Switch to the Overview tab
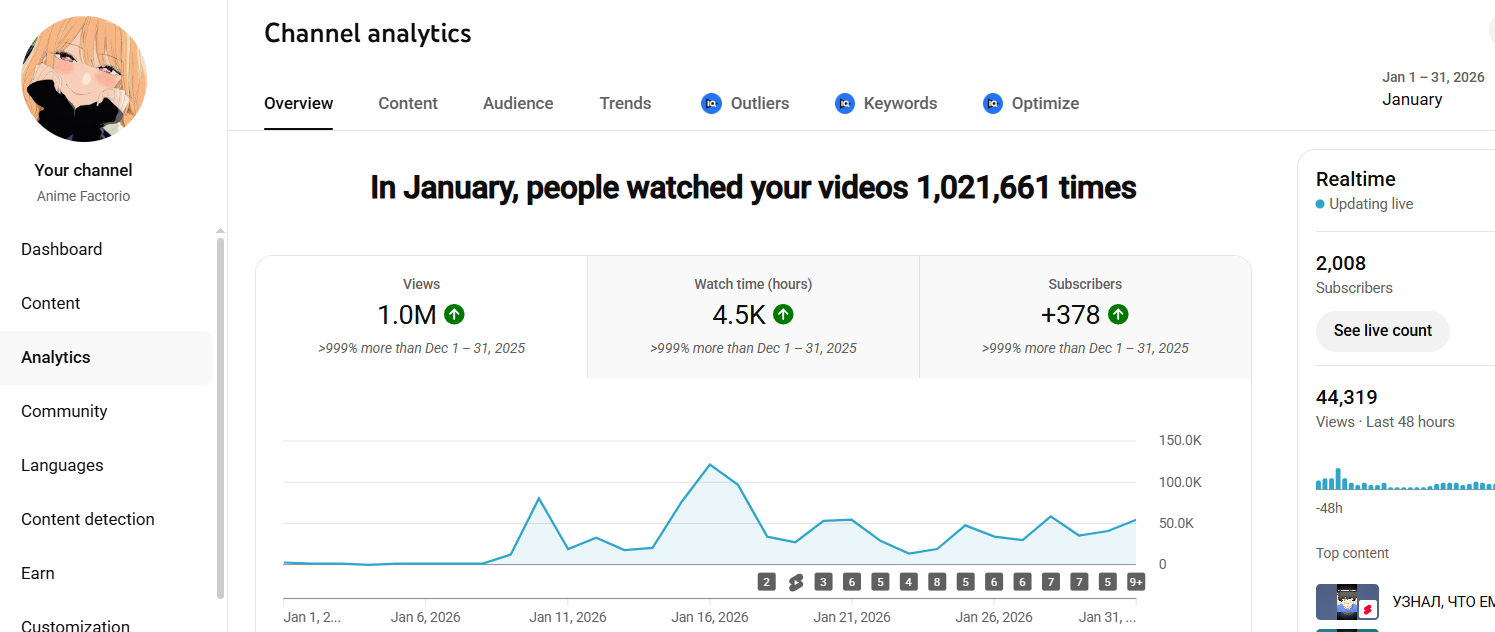 [298, 103]
